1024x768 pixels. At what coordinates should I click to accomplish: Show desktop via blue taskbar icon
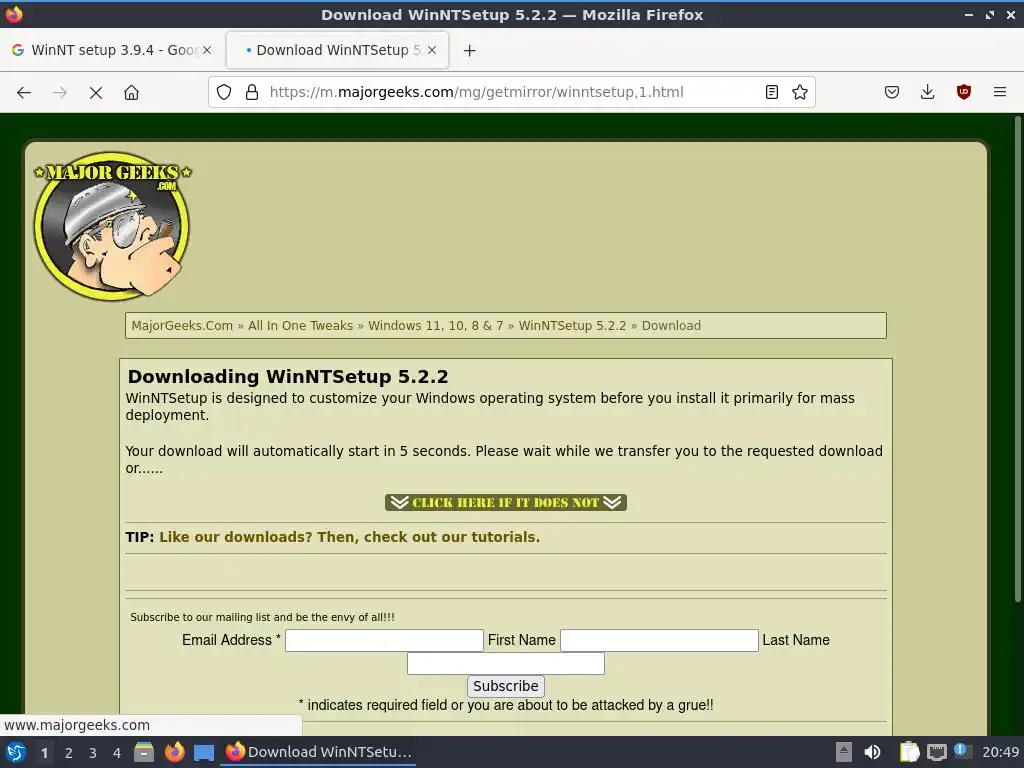[x=204, y=752]
